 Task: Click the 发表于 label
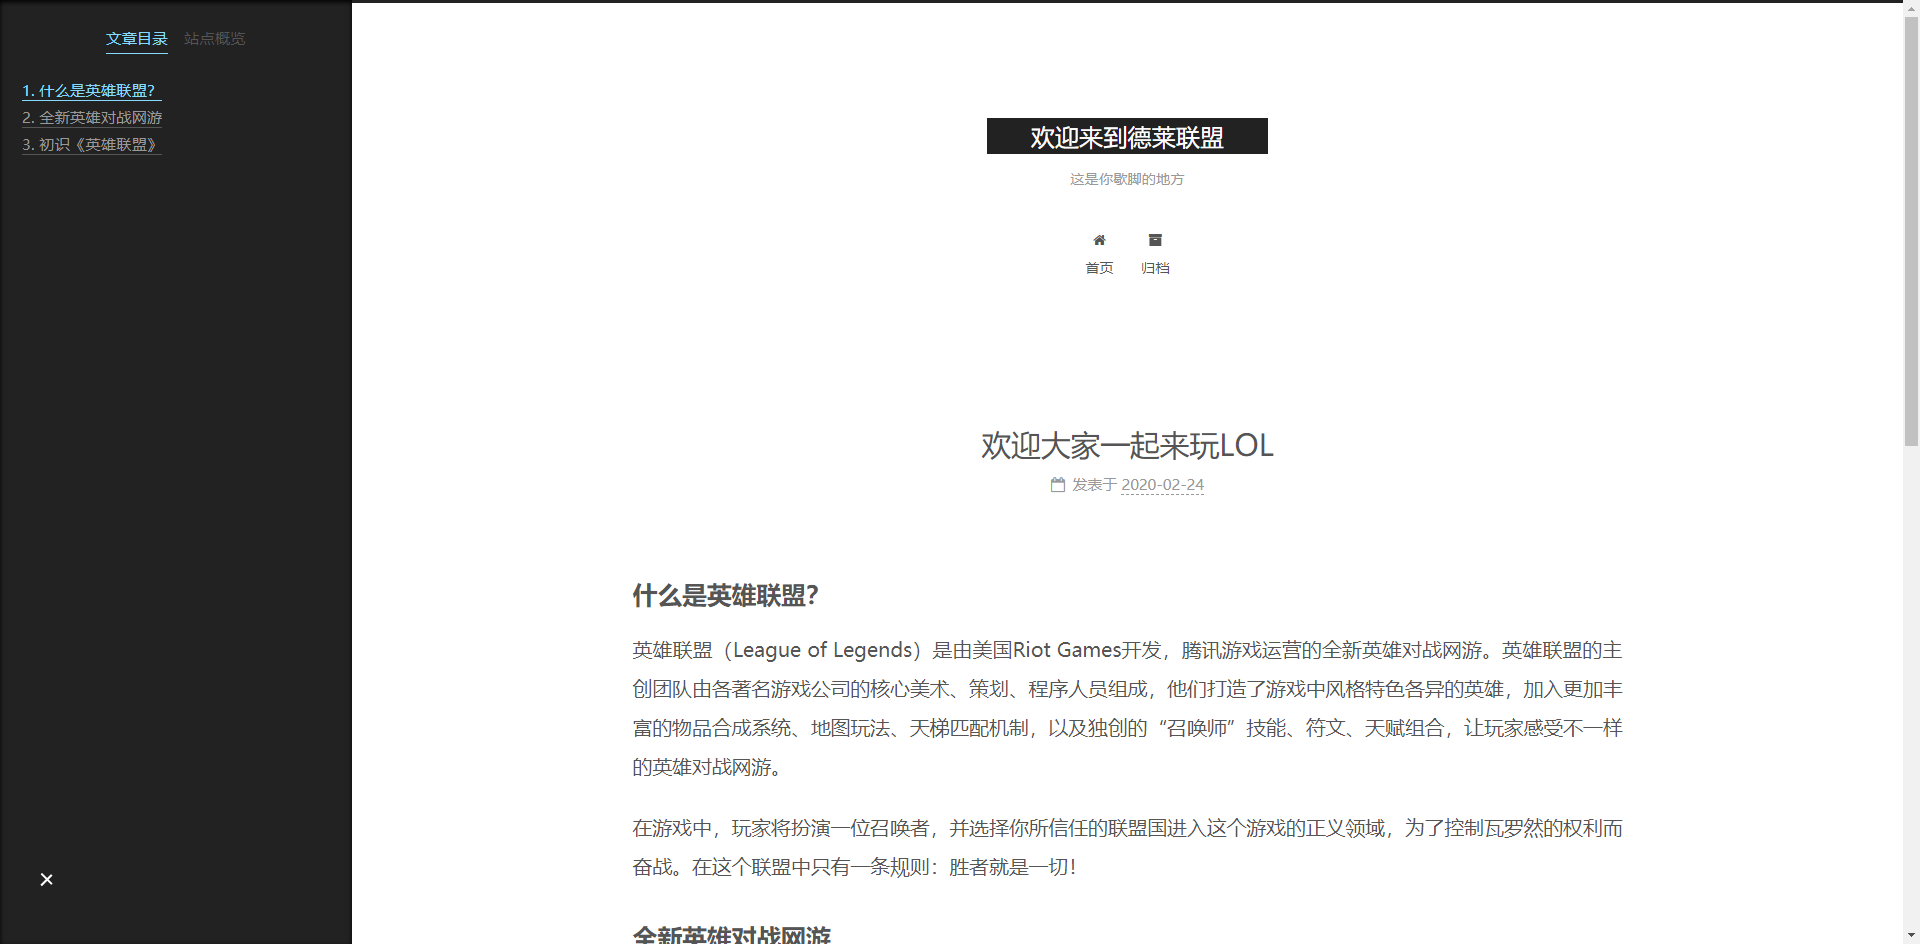[1094, 485]
